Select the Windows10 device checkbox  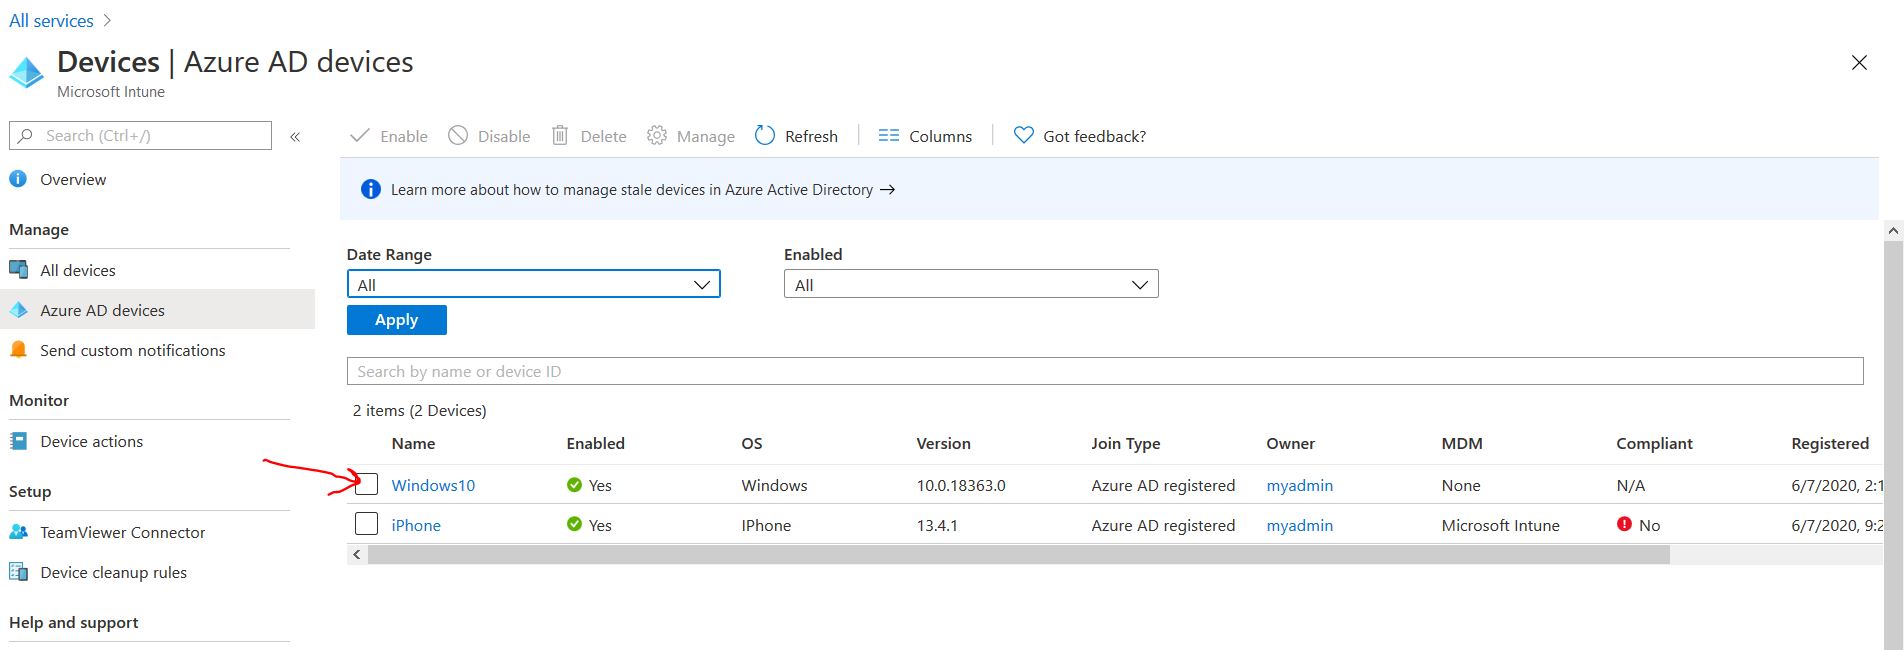(367, 484)
